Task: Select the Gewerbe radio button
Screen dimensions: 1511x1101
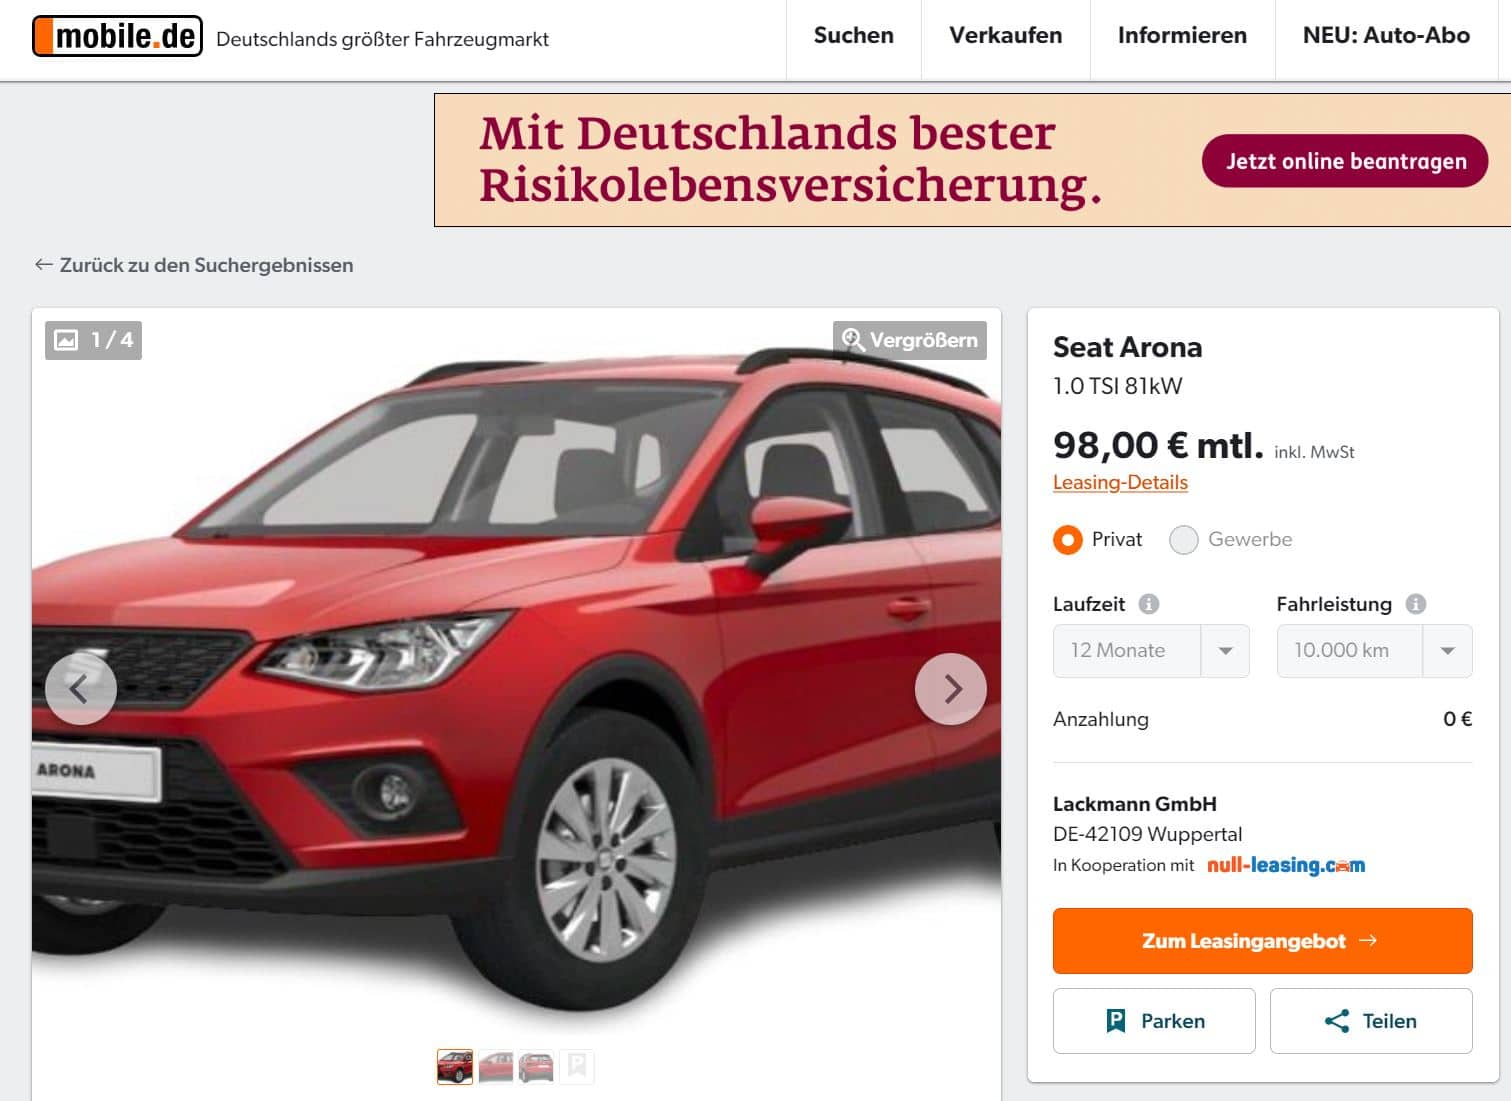Action: [1184, 540]
